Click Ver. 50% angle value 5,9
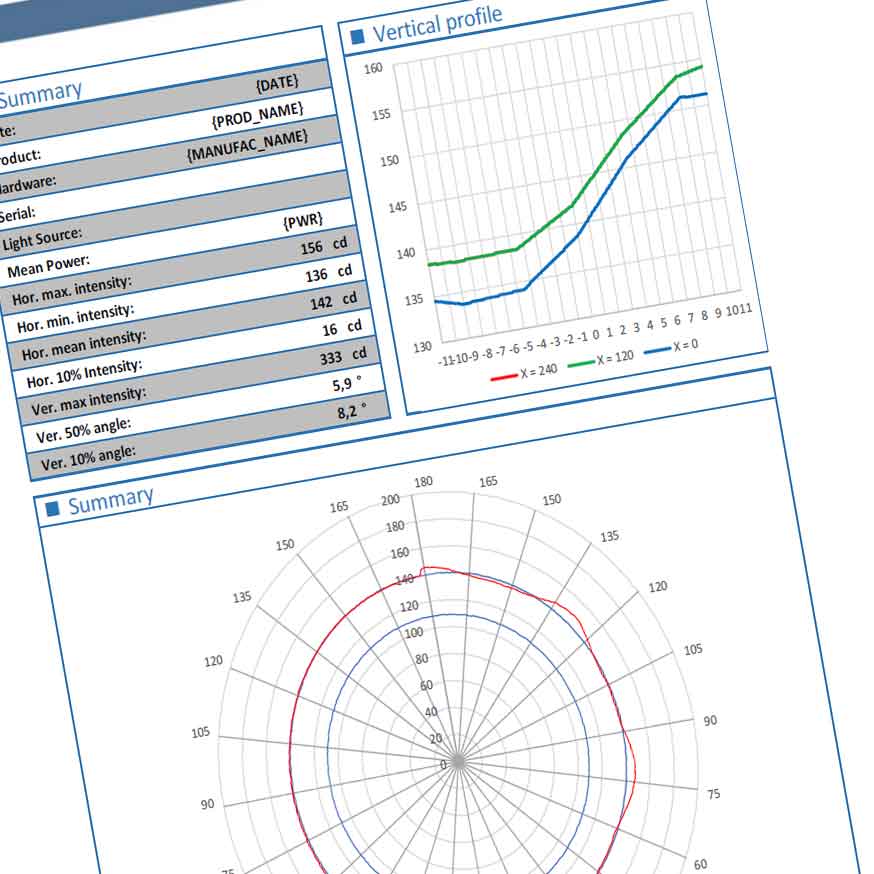 coord(342,385)
